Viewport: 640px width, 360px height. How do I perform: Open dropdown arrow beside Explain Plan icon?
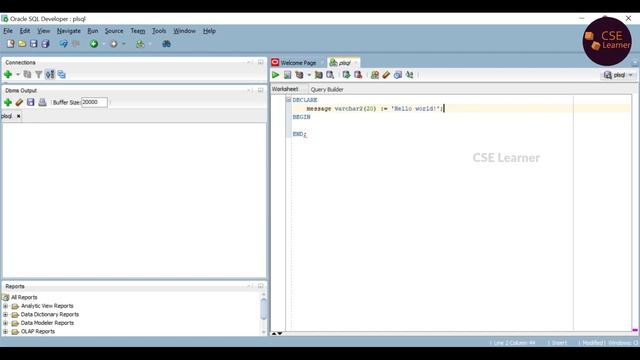pyautogui.click(x=309, y=75)
